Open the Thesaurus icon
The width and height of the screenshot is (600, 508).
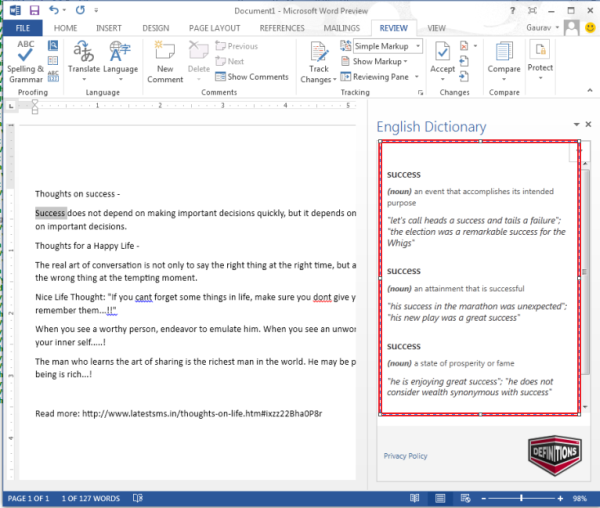point(53,61)
